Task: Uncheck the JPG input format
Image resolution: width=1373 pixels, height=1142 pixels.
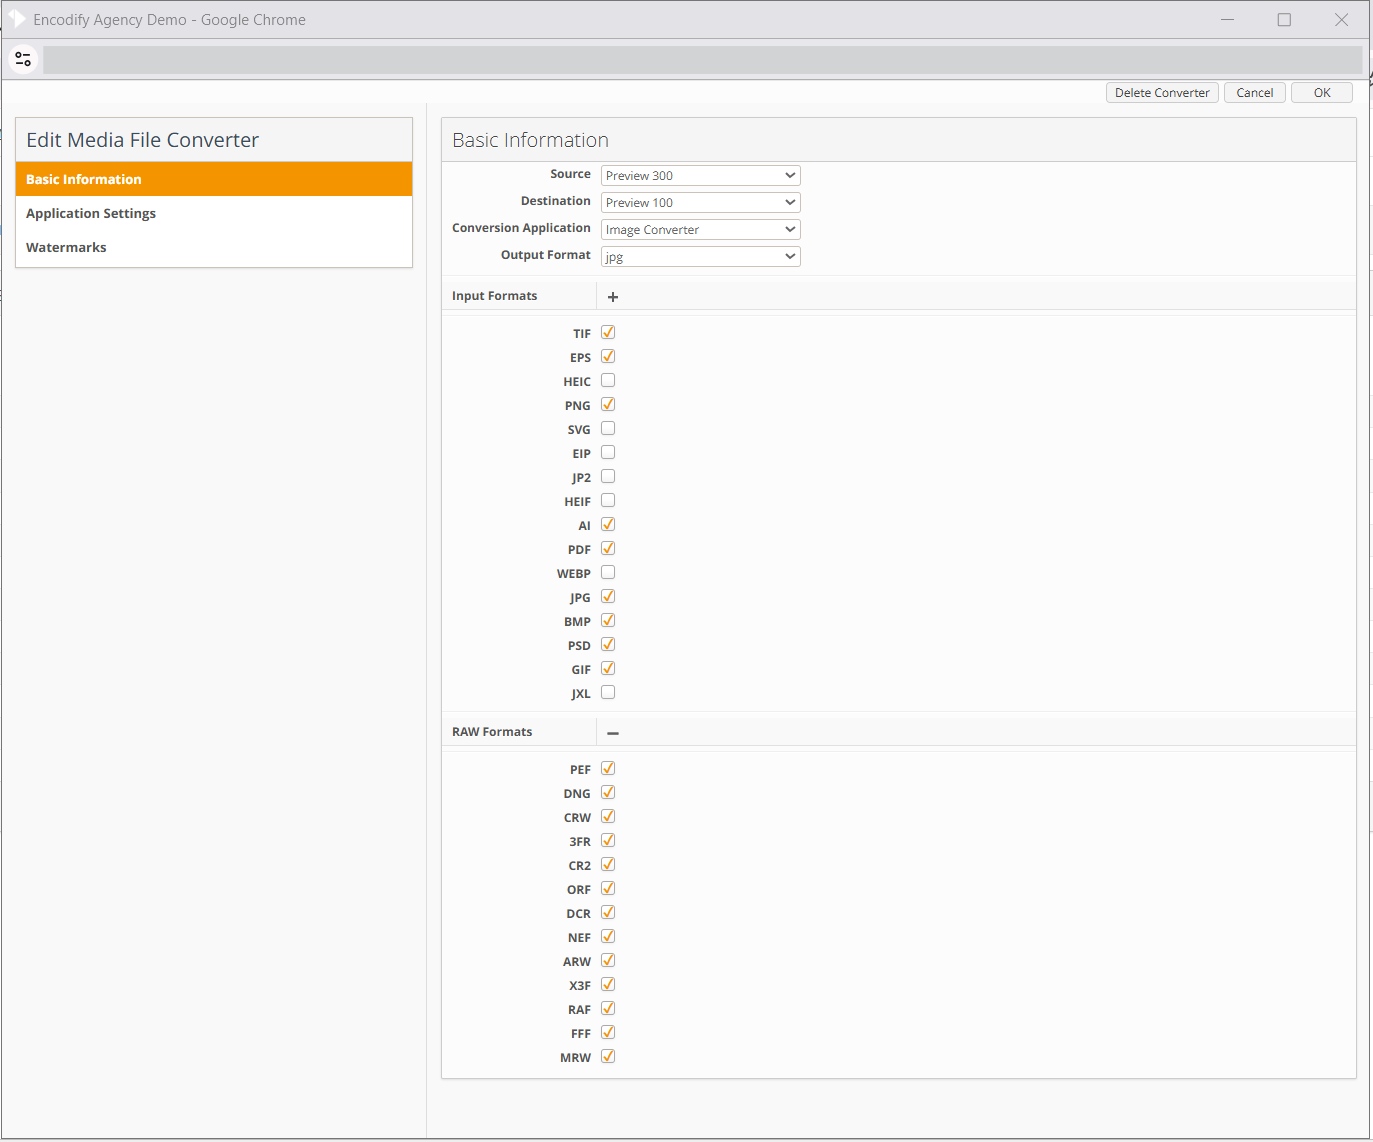Action: point(608,596)
